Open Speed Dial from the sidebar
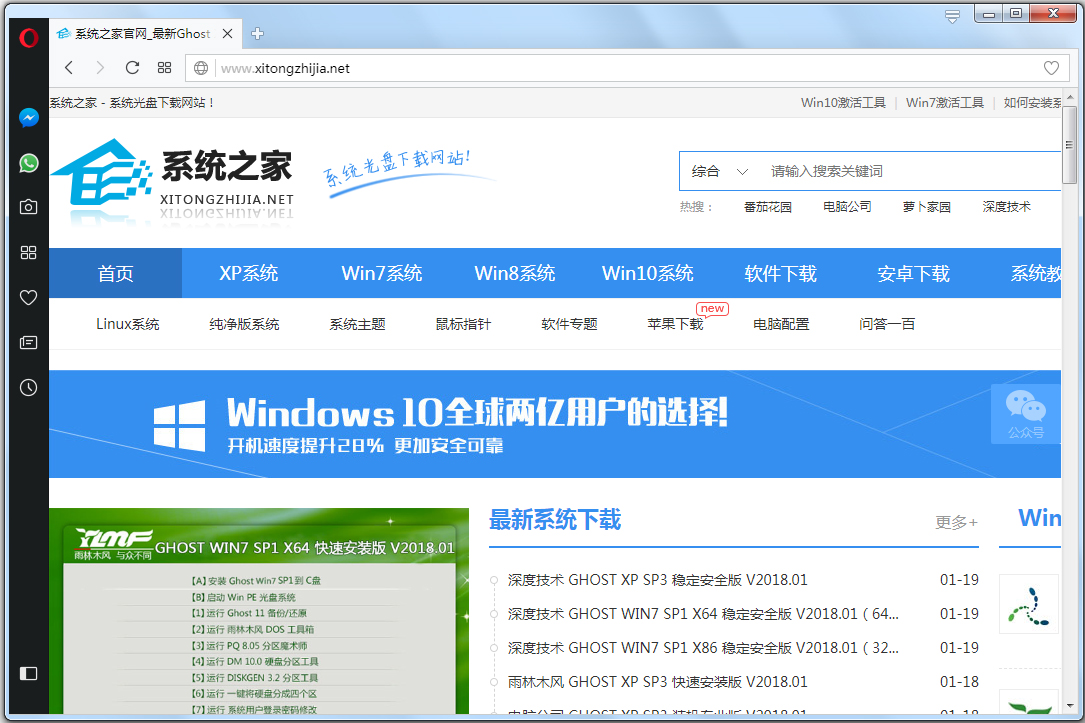Screen dimensions: 1085x723 click(x=28, y=253)
